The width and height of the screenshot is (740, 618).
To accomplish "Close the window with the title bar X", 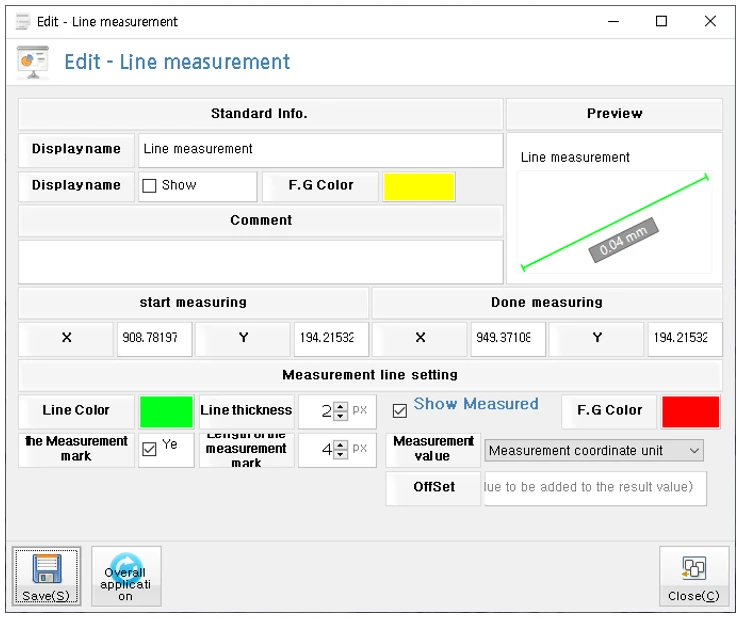I will [710, 21].
